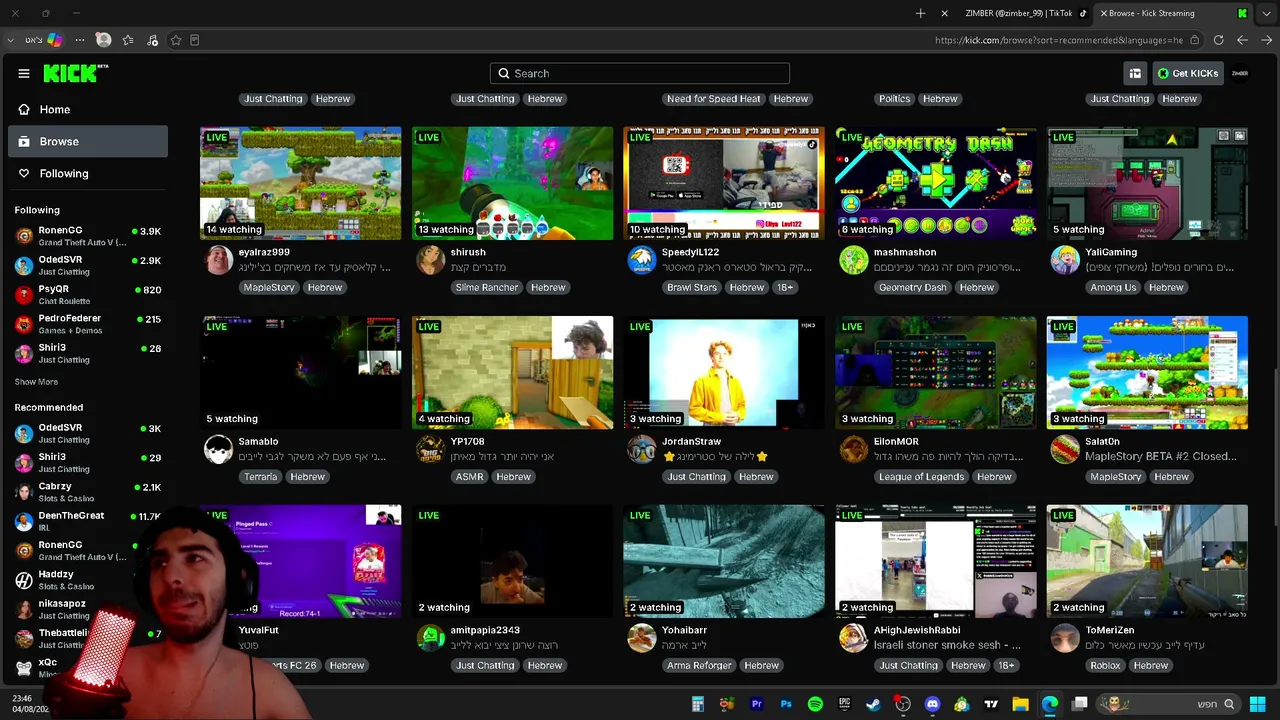Open the Kick hamburger sidebar menu
The height and width of the screenshot is (720, 1280).
tap(24, 73)
